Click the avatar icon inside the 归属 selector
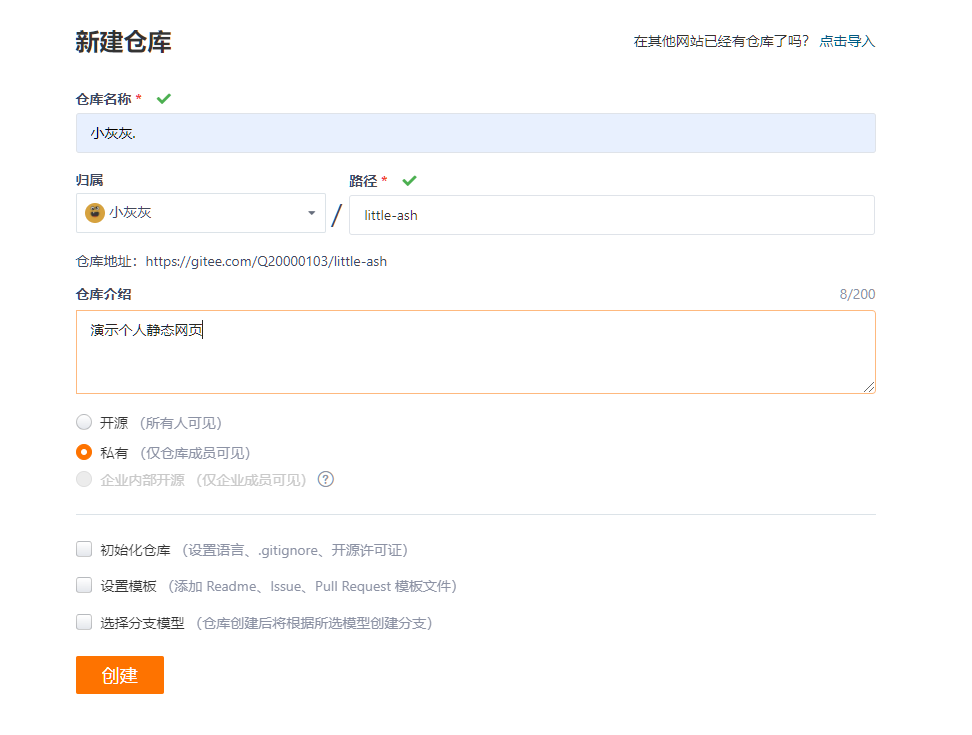Screen dimensions: 972x735 [95, 213]
